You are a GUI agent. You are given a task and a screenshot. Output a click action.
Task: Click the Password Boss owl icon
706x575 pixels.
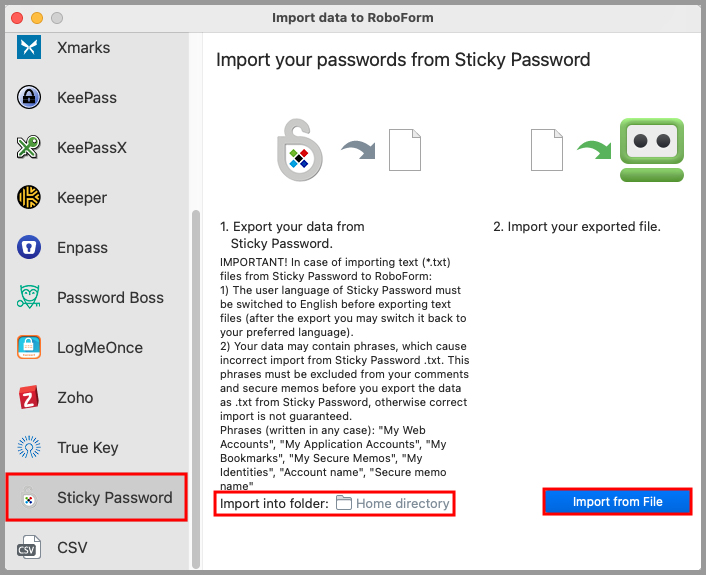(x=29, y=297)
